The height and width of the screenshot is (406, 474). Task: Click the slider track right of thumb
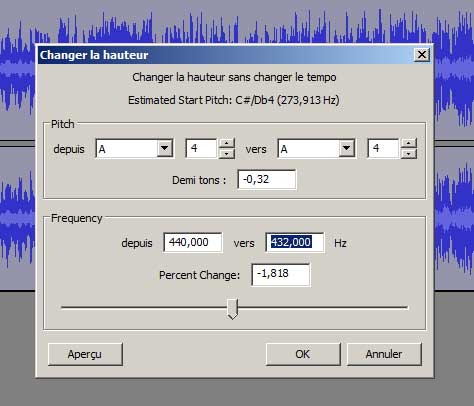323,307
